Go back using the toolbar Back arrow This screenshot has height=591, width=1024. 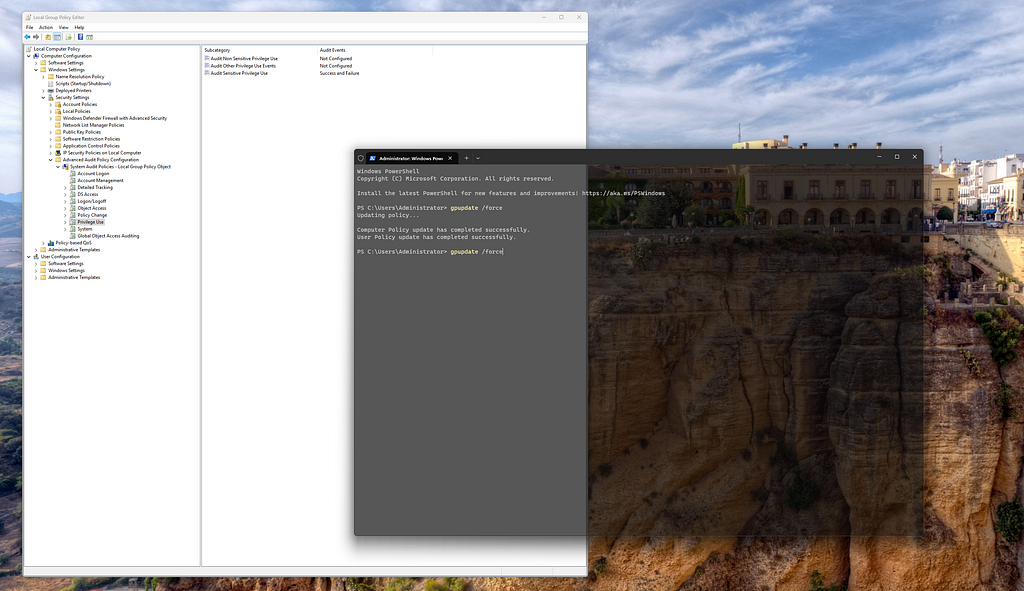(x=27, y=37)
